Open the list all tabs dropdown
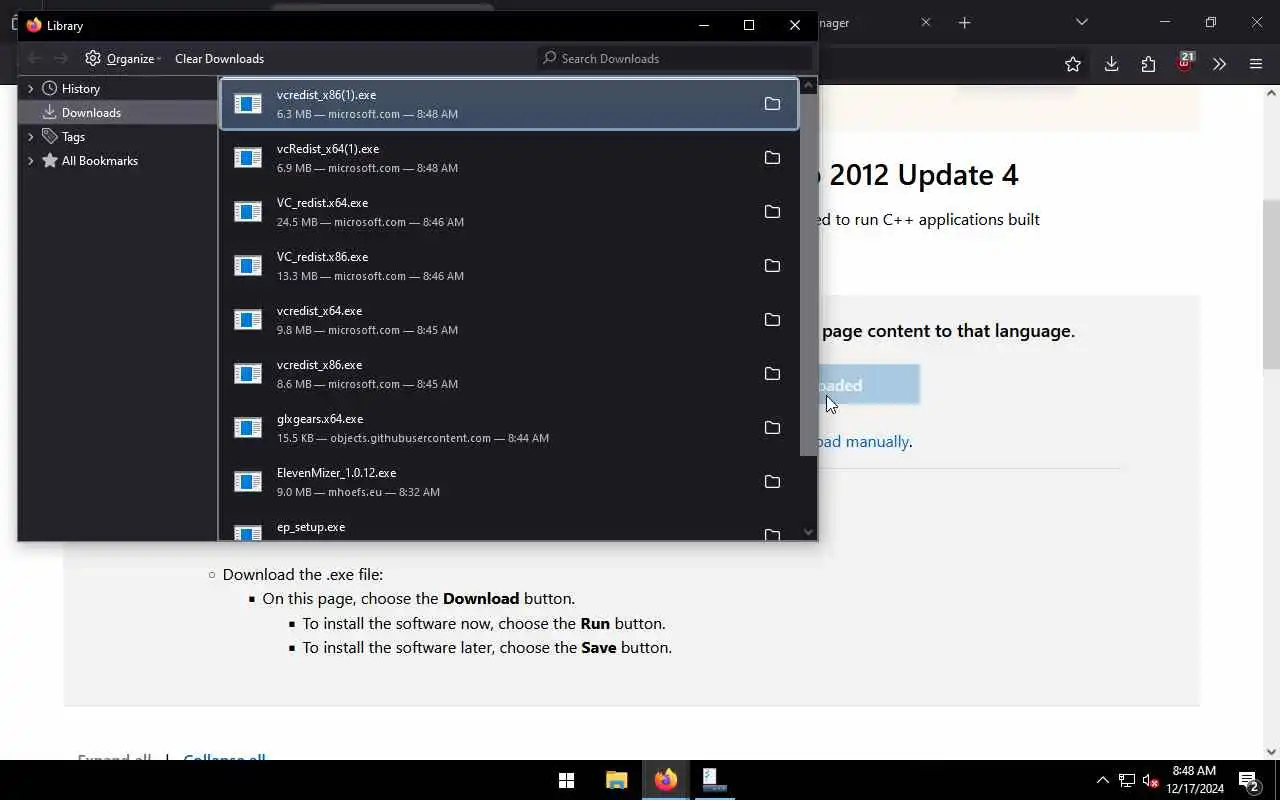 pos(1081,22)
